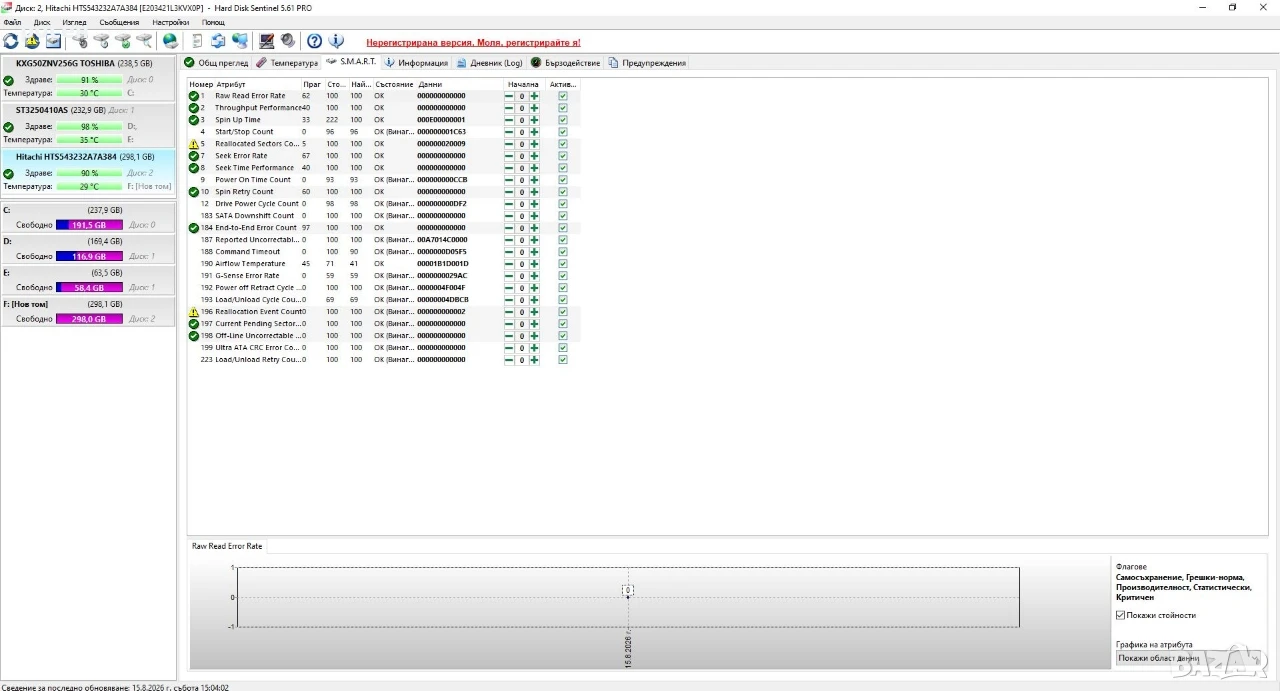Switch to the Температура tab
The image size is (1280, 691).
(287, 63)
